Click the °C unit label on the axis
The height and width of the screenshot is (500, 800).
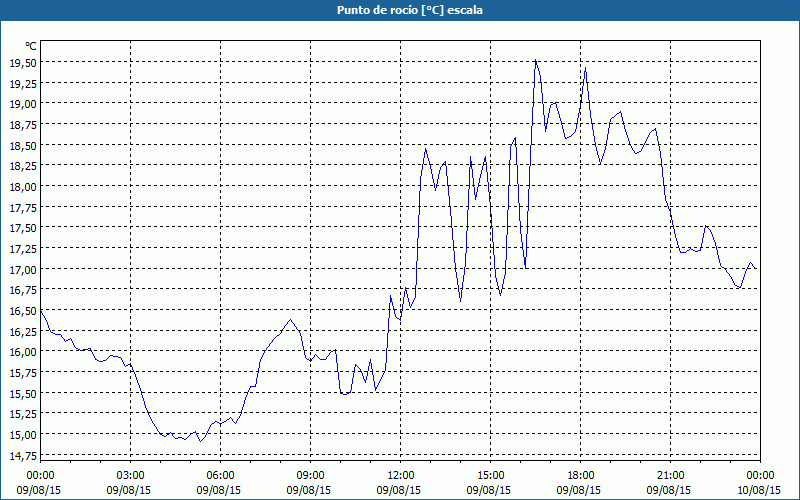tap(31, 46)
